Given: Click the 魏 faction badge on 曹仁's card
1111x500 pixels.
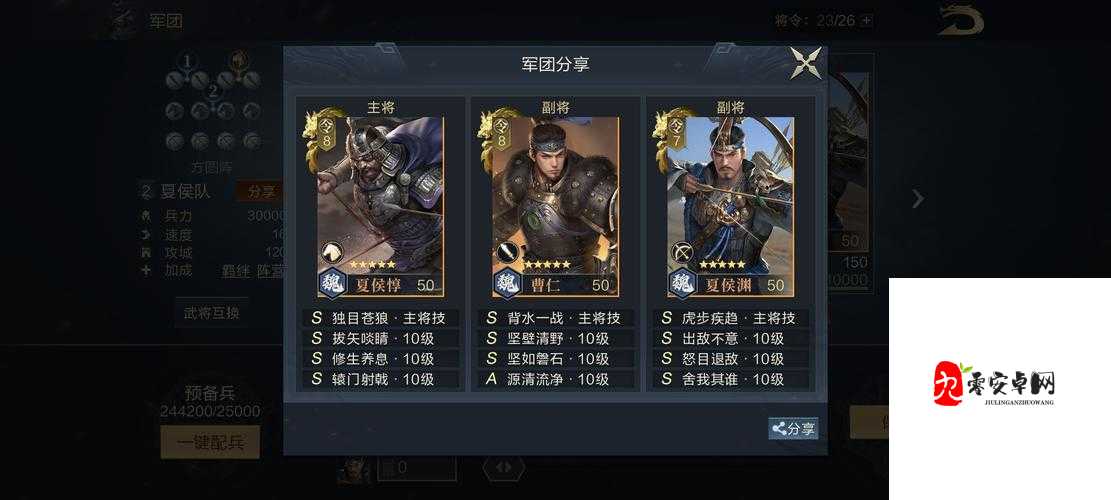Looking at the screenshot, I should point(508,284).
